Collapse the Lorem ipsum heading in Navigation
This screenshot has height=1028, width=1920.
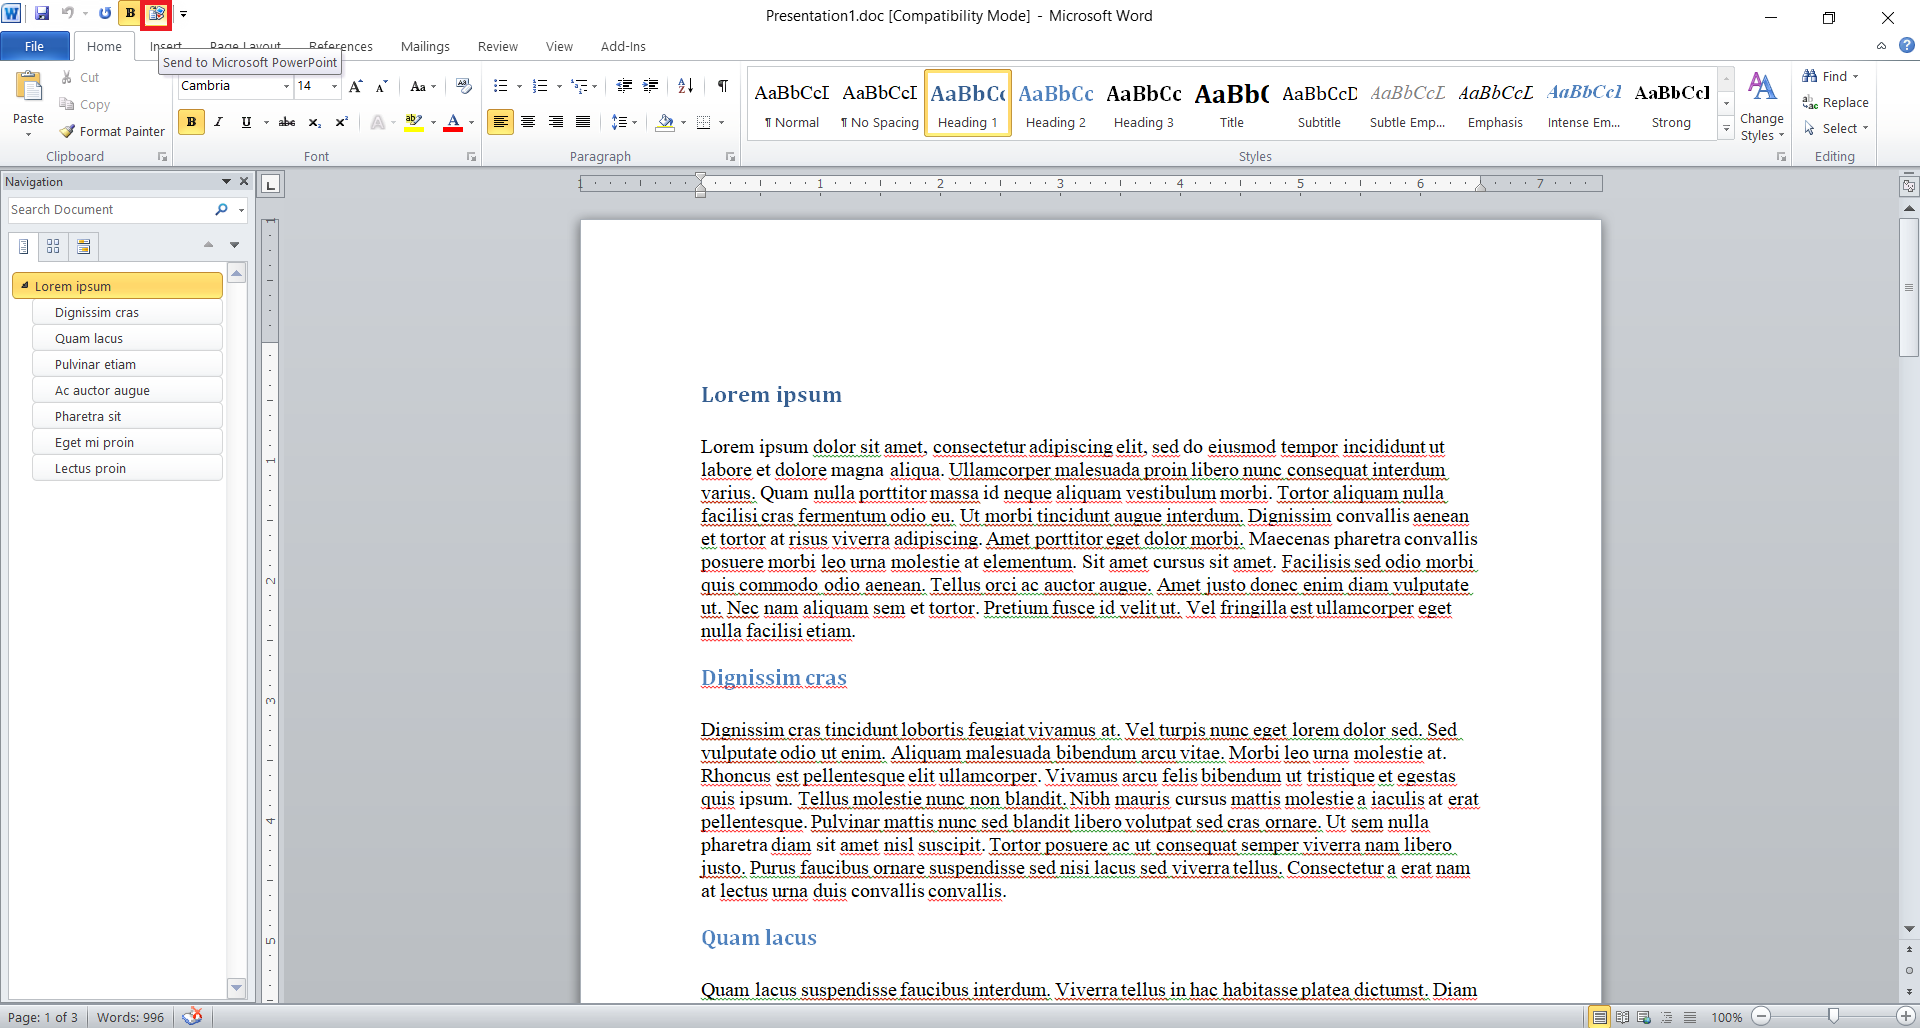point(25,286)
